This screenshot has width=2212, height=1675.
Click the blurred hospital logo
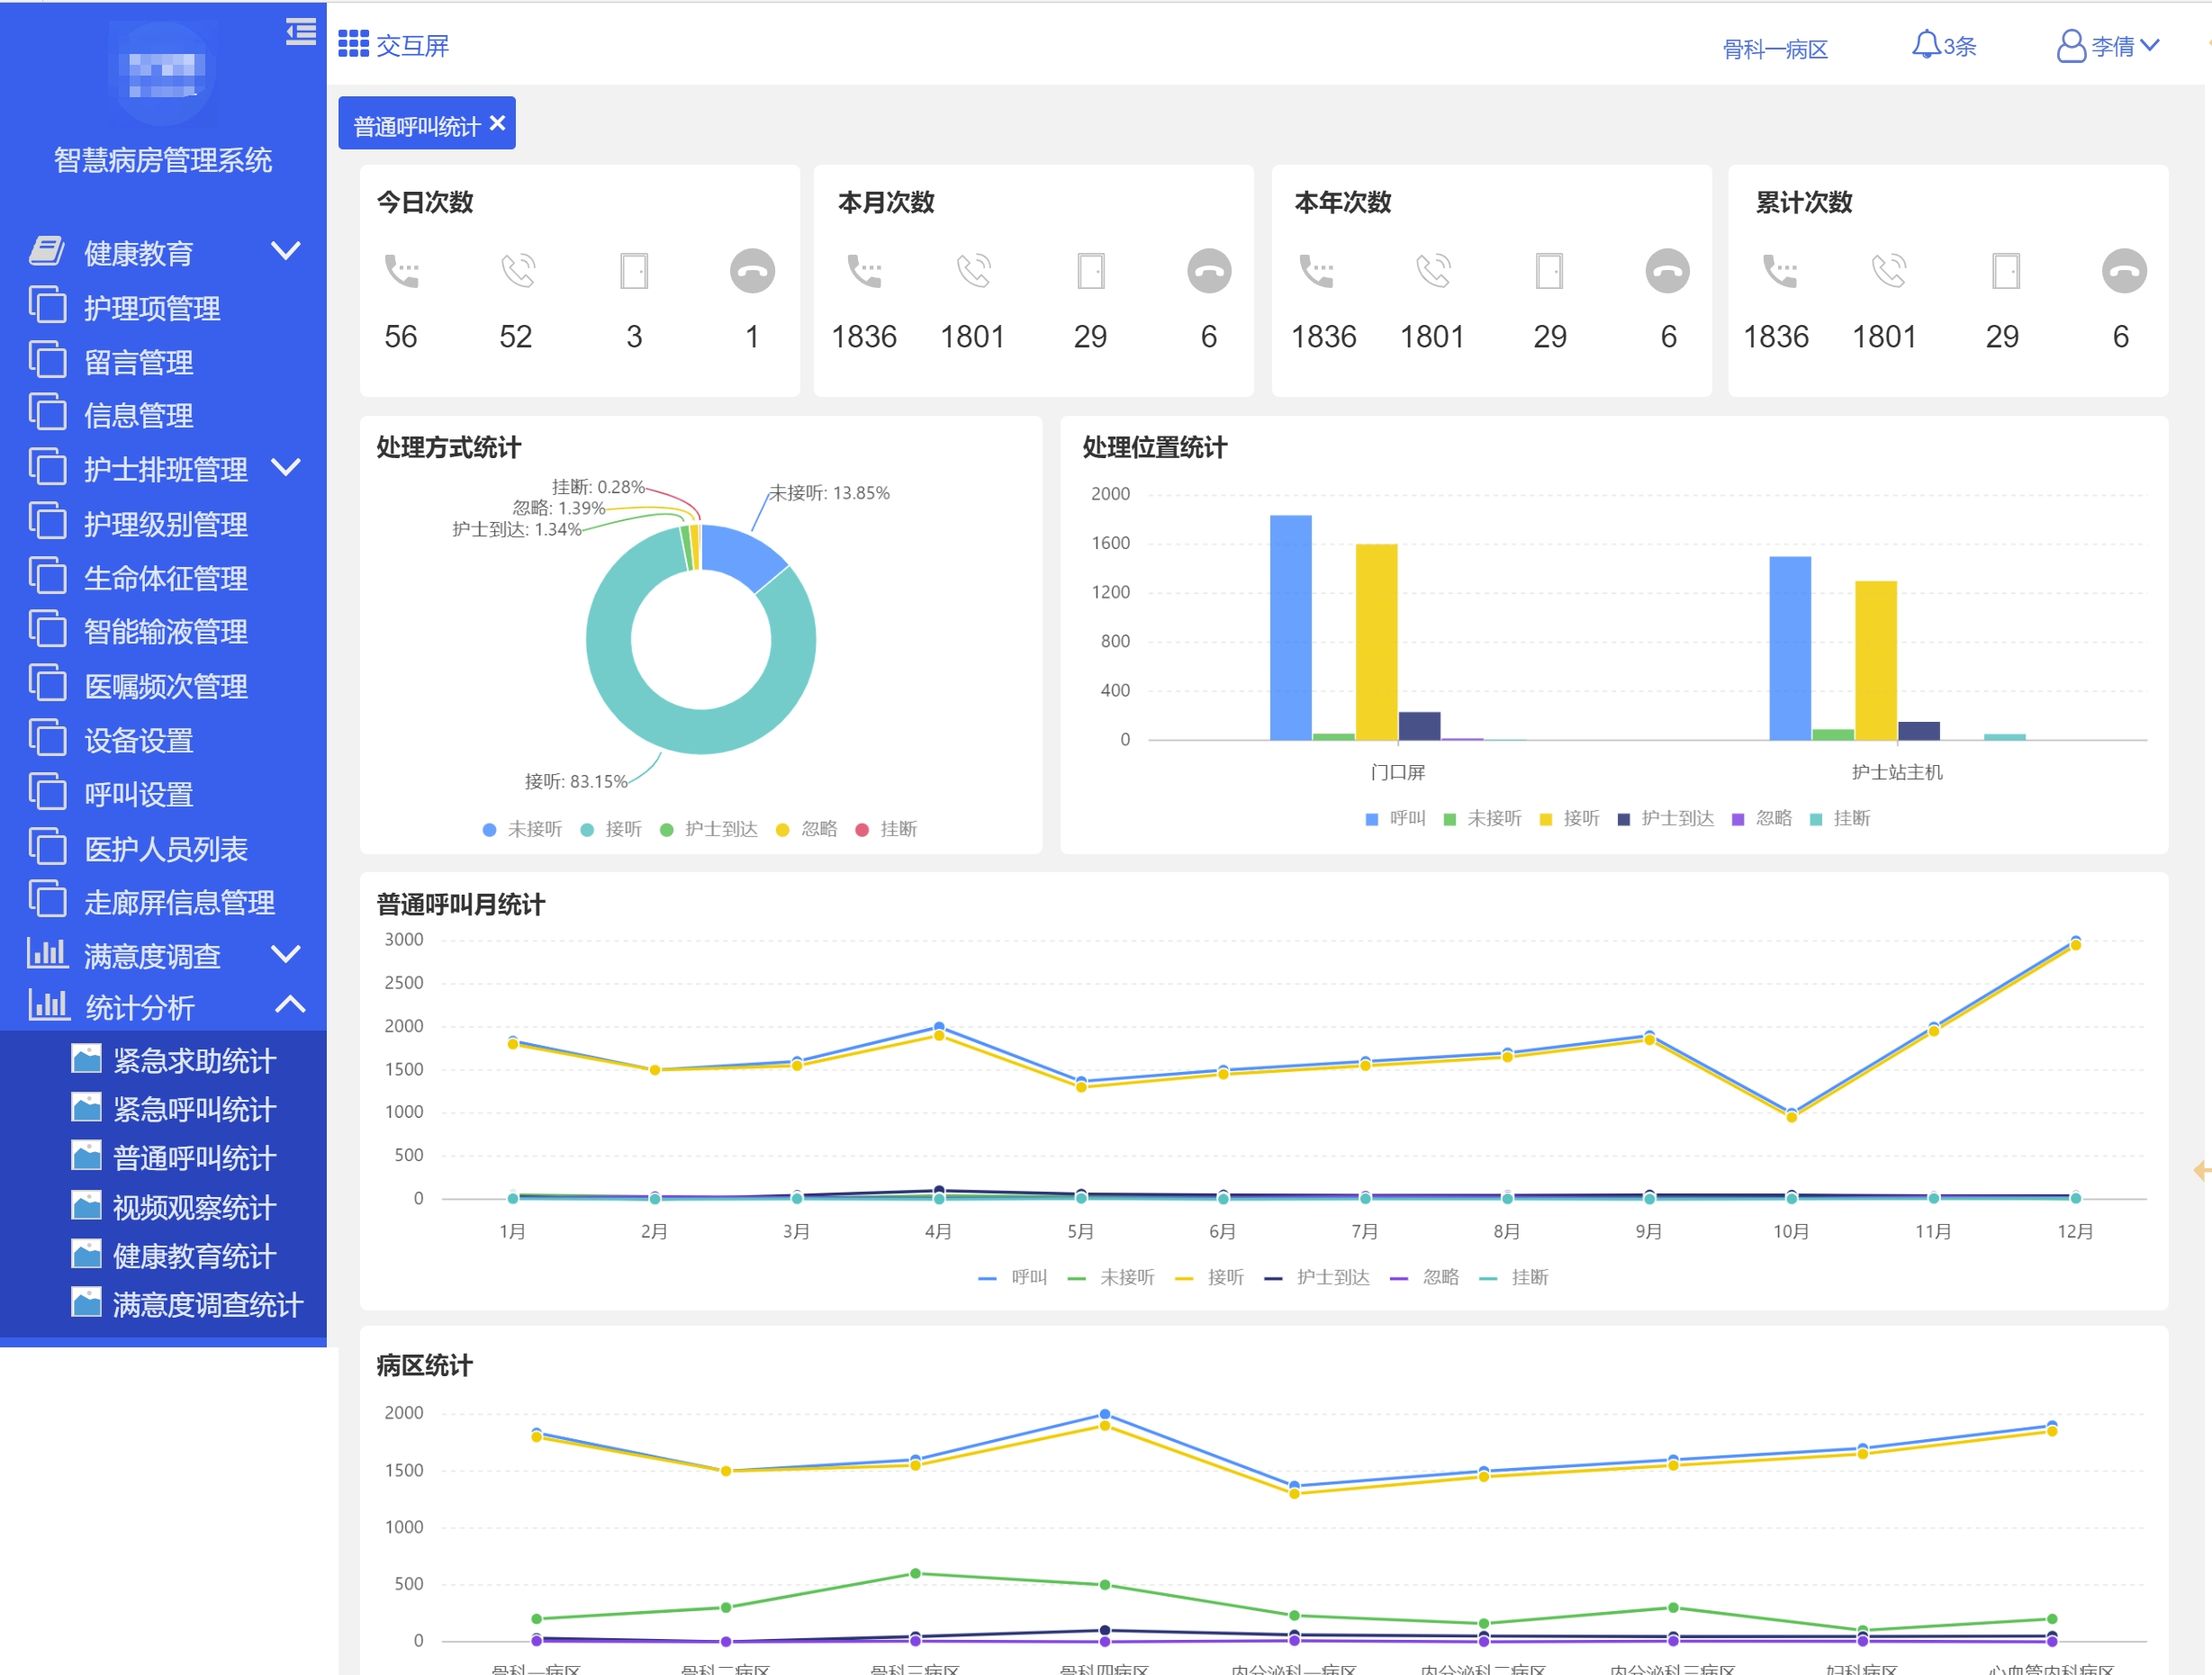(161, 76)
